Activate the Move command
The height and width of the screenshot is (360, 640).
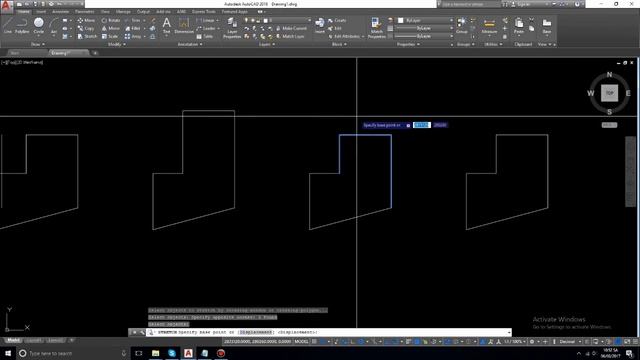pyautogui.click(x=86, y=20)
